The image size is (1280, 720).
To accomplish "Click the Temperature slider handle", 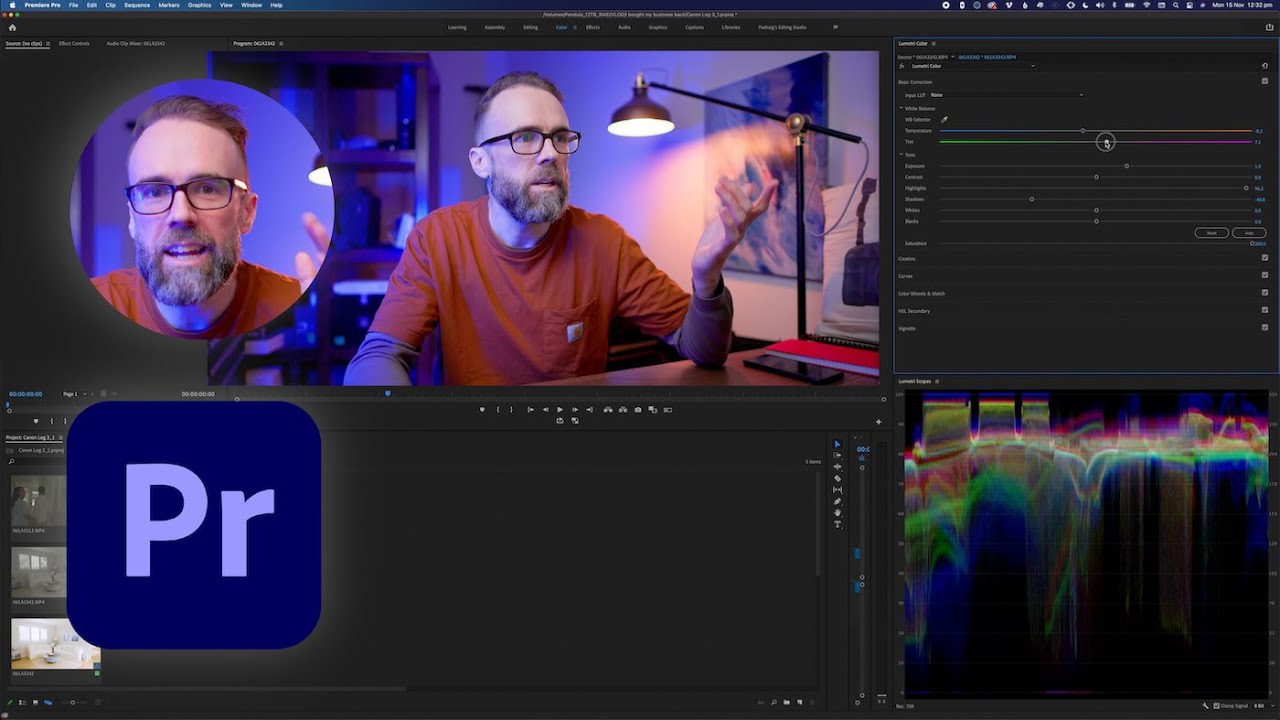I will coord(1082,131).
